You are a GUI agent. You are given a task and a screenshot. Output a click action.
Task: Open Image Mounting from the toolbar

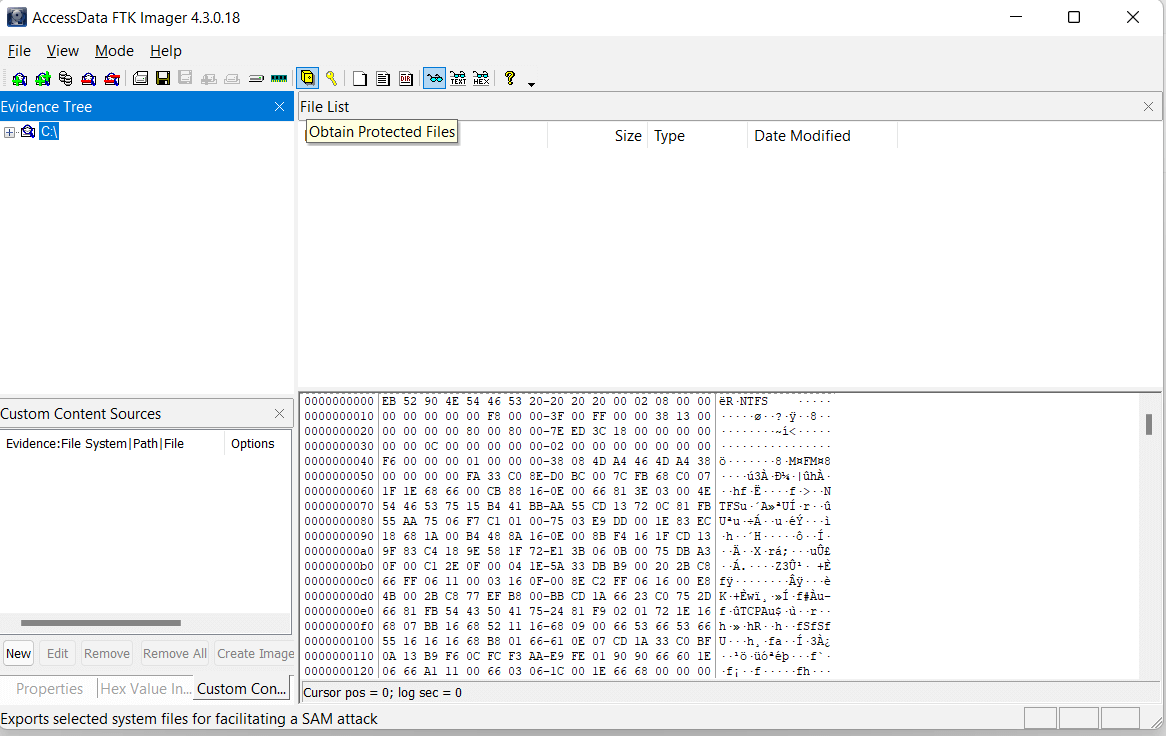tap(65, 78)
